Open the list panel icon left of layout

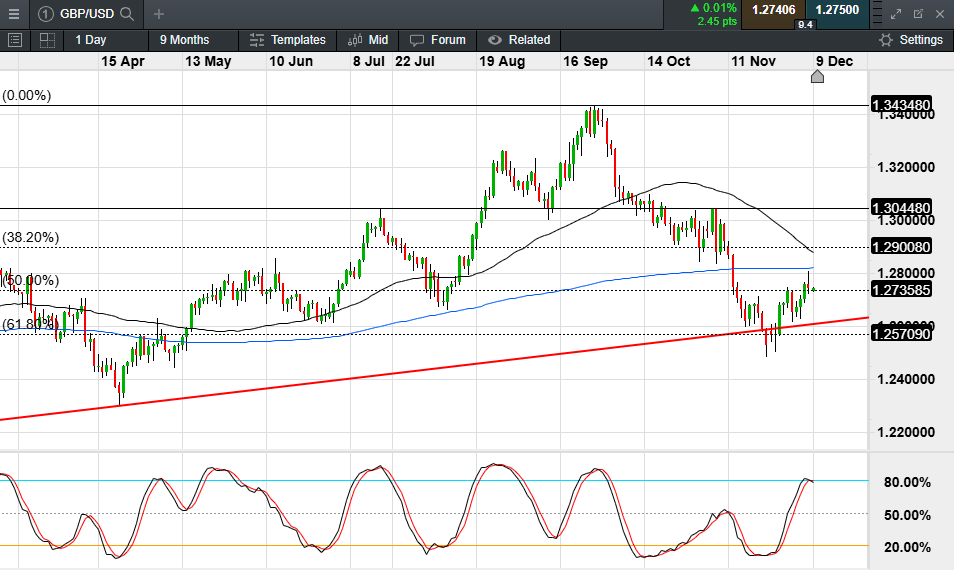point(15,40)
